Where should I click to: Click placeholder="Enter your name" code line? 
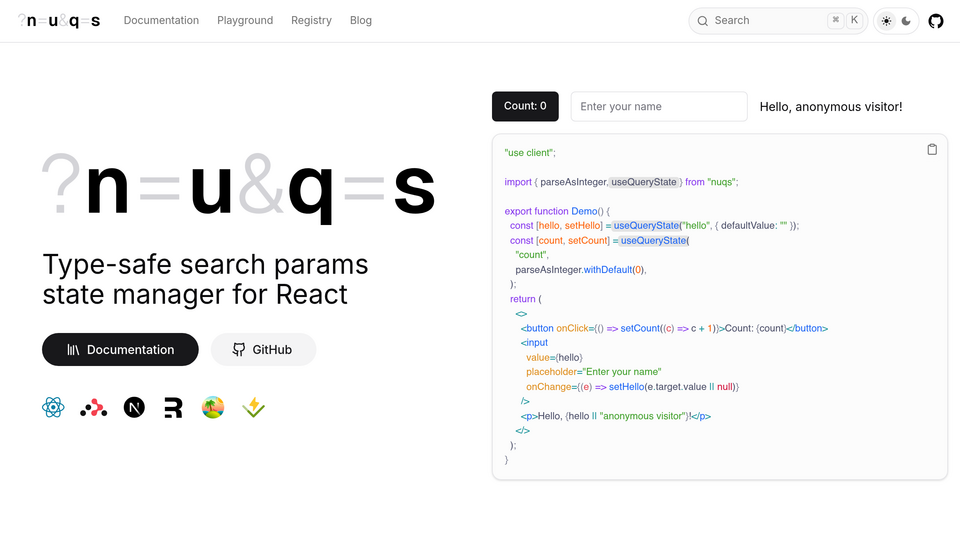[593, 372]
